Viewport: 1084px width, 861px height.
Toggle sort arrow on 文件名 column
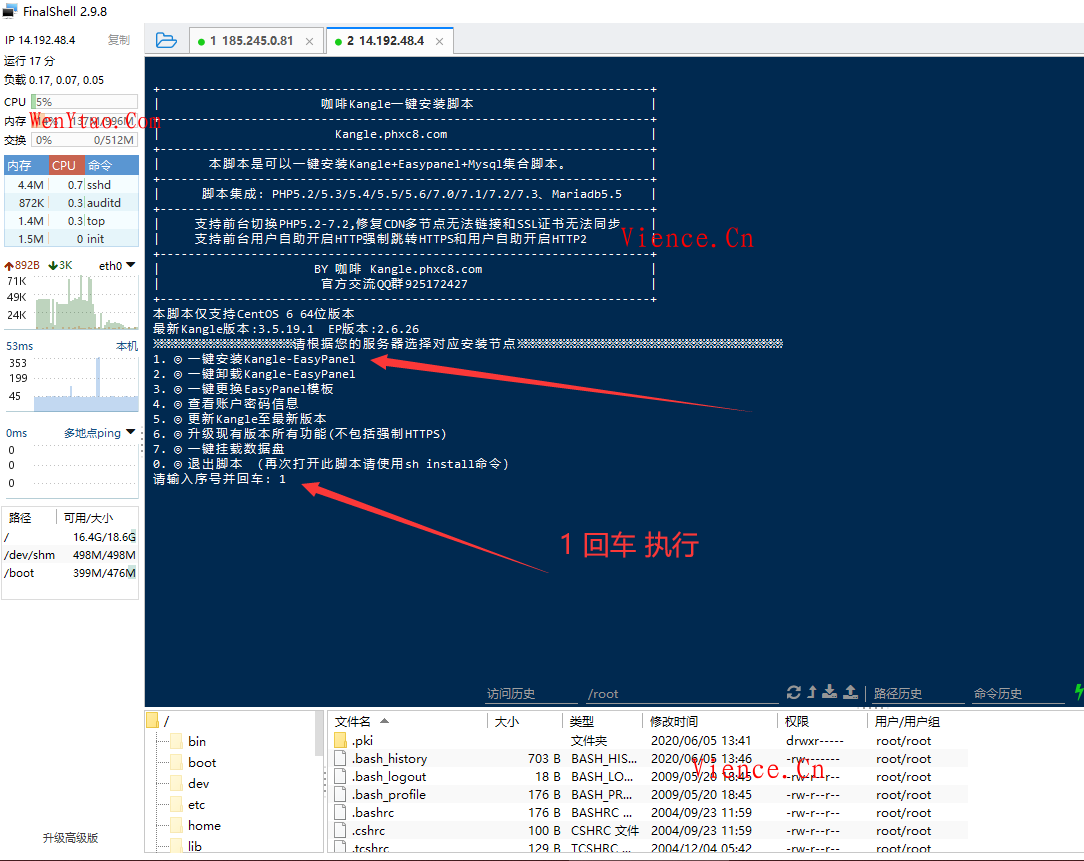point(384,721)
